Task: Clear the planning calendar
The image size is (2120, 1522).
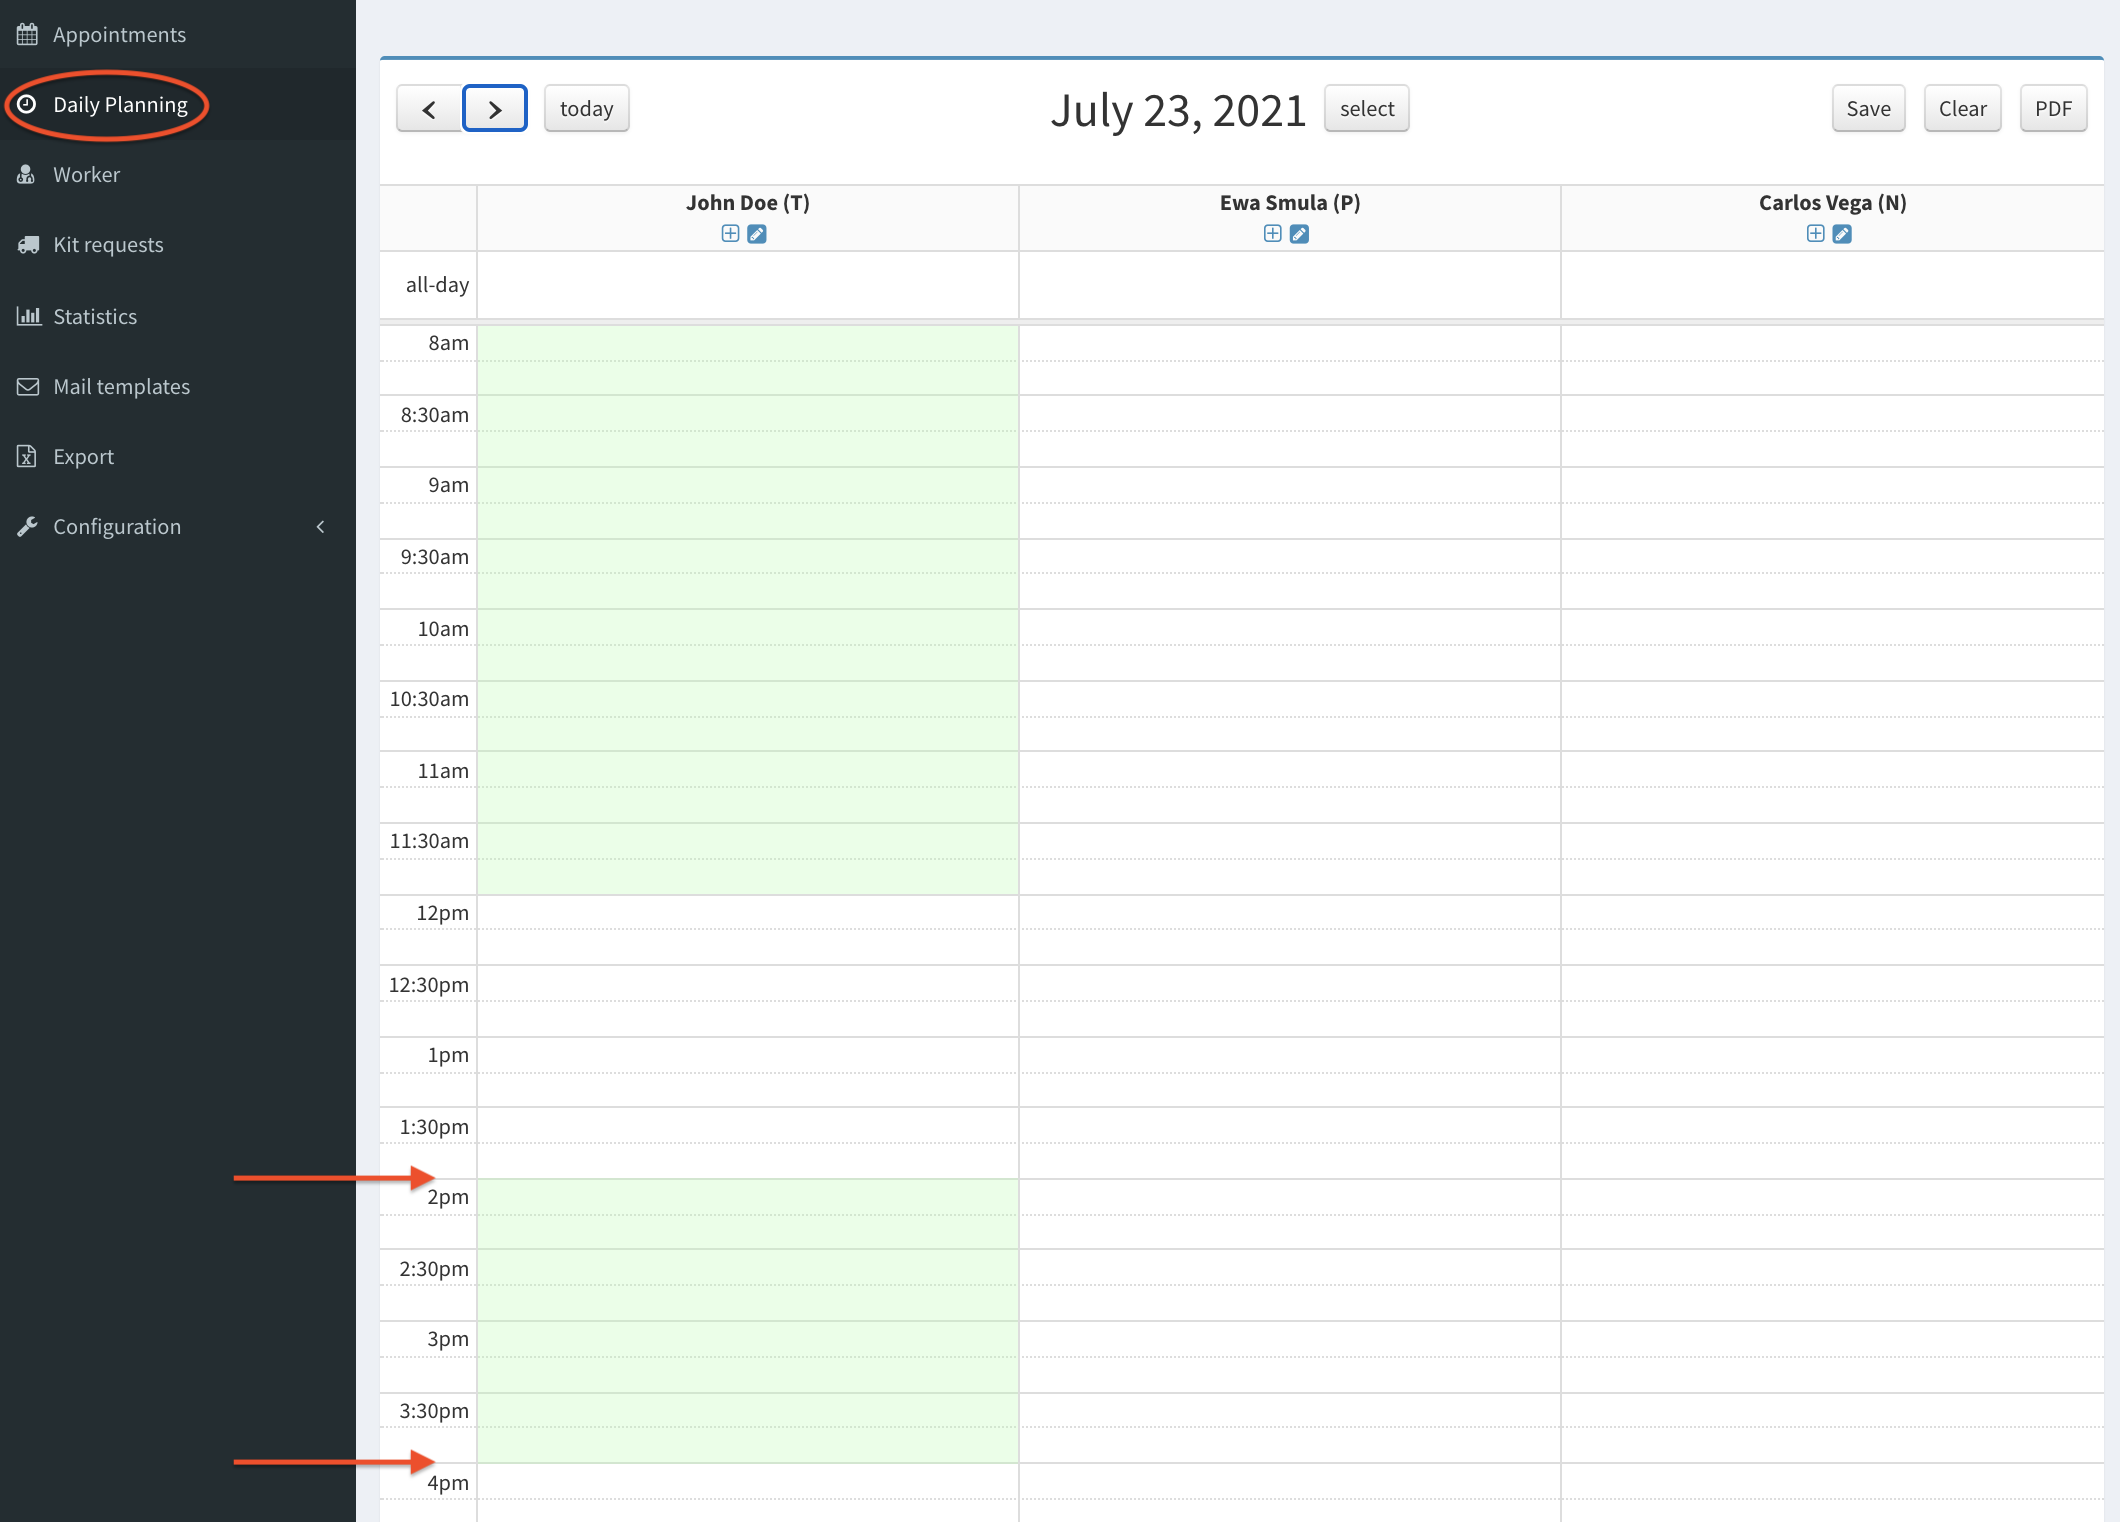Action: tap(1962, 109)
